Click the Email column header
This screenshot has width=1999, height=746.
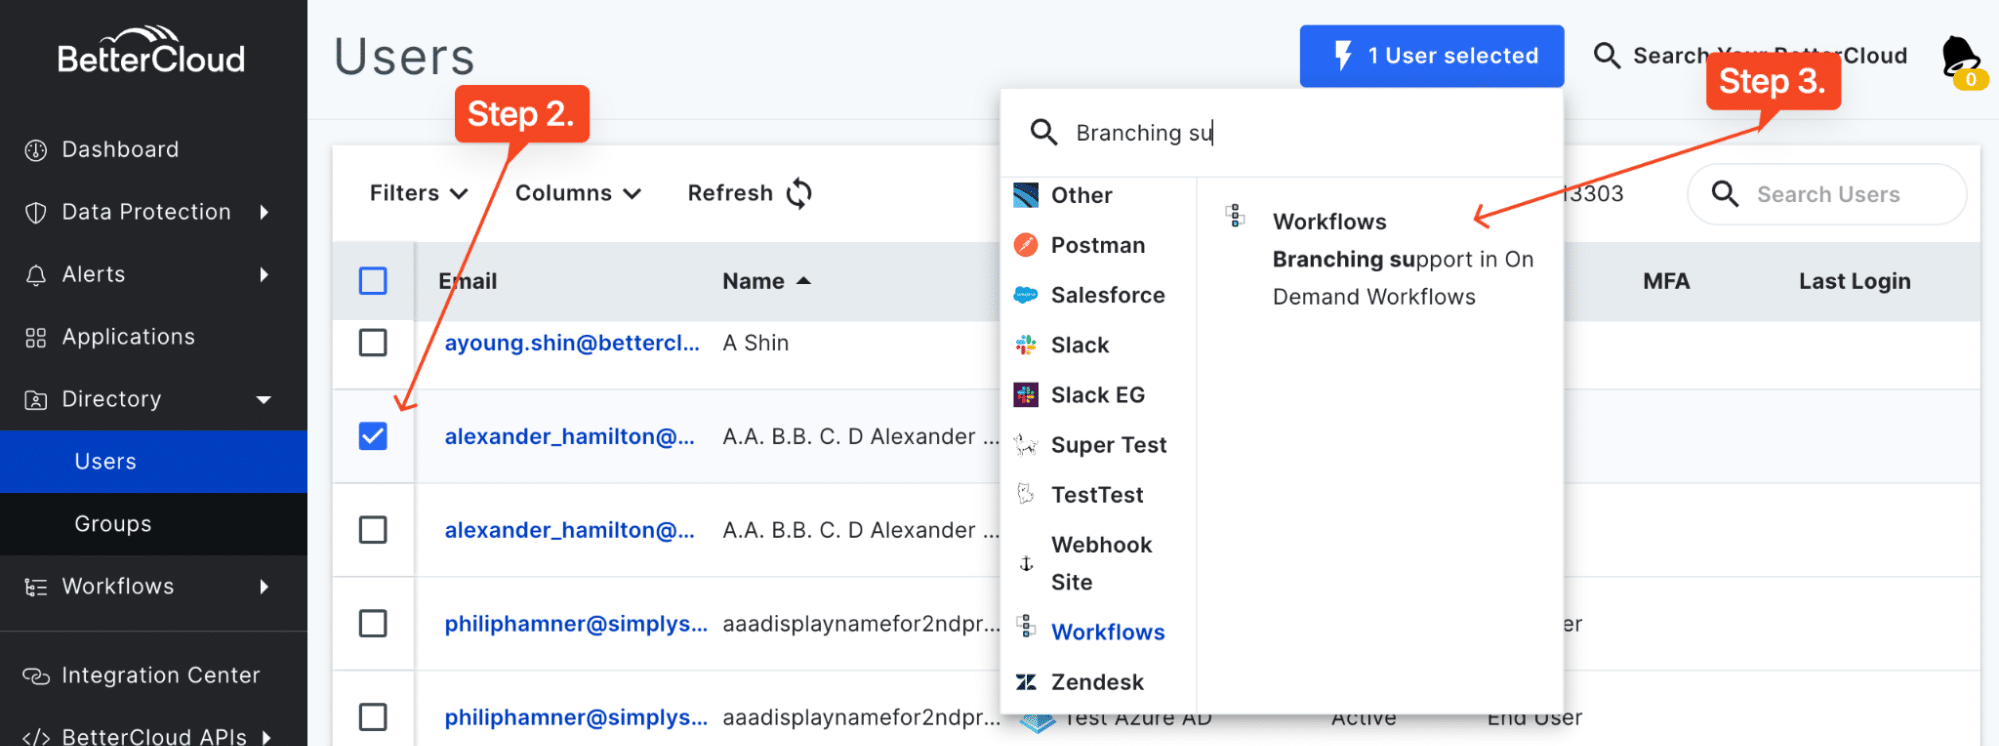click(x=468, y=282)
